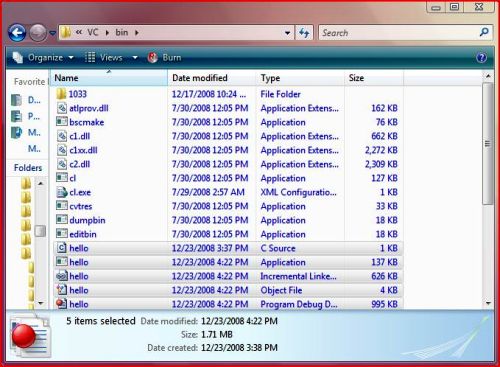Click the 12/17/2008 10:24 date cell

(x=209, y=94)
